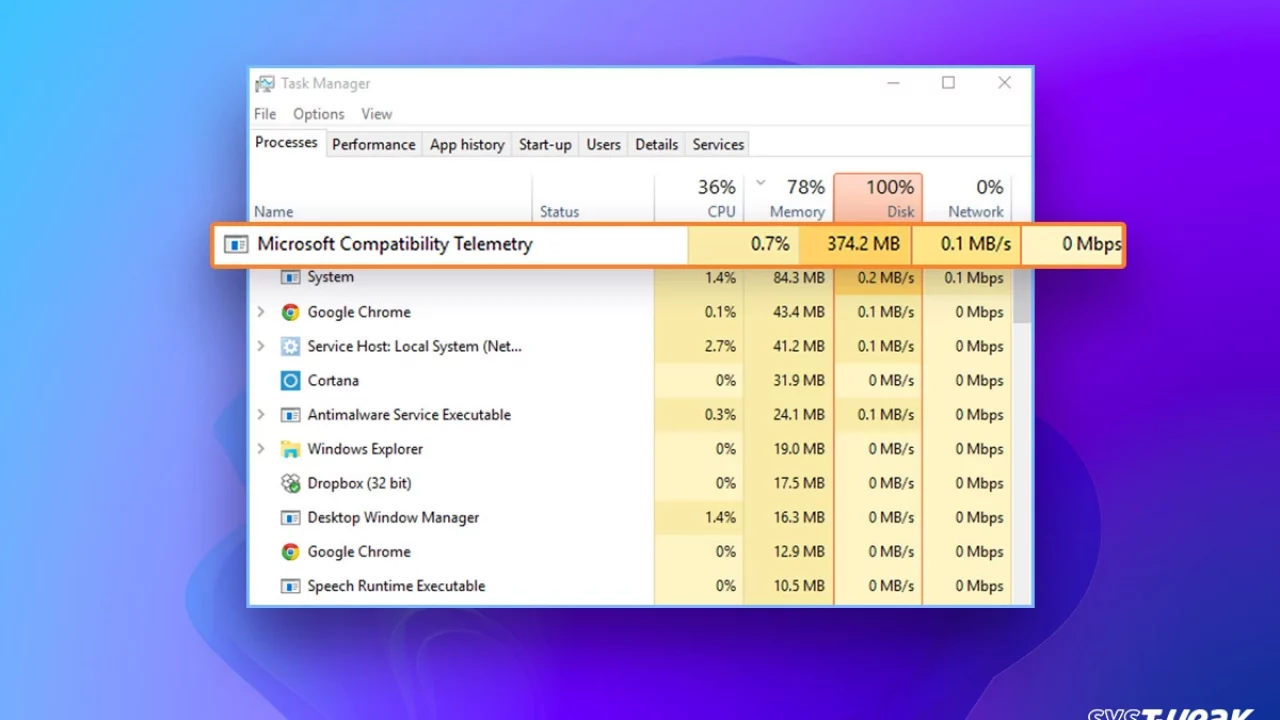This screenshot has height=720, width=1280.
Task: Expand Service Host: Local System group
Action: click(x=261, y=346)
